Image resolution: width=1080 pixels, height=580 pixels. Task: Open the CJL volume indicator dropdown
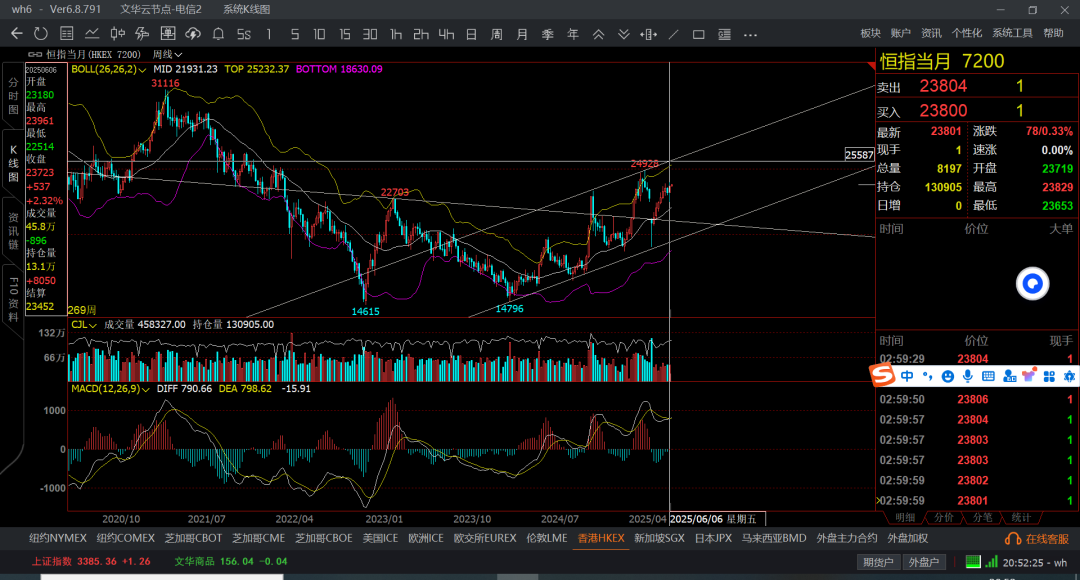tap(84, 324)
